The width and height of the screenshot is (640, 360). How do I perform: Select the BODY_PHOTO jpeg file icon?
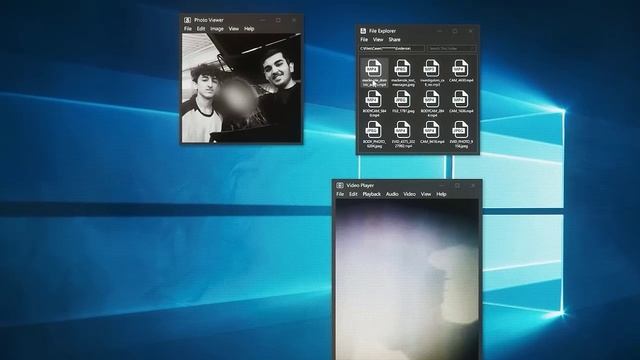point(374,134)
